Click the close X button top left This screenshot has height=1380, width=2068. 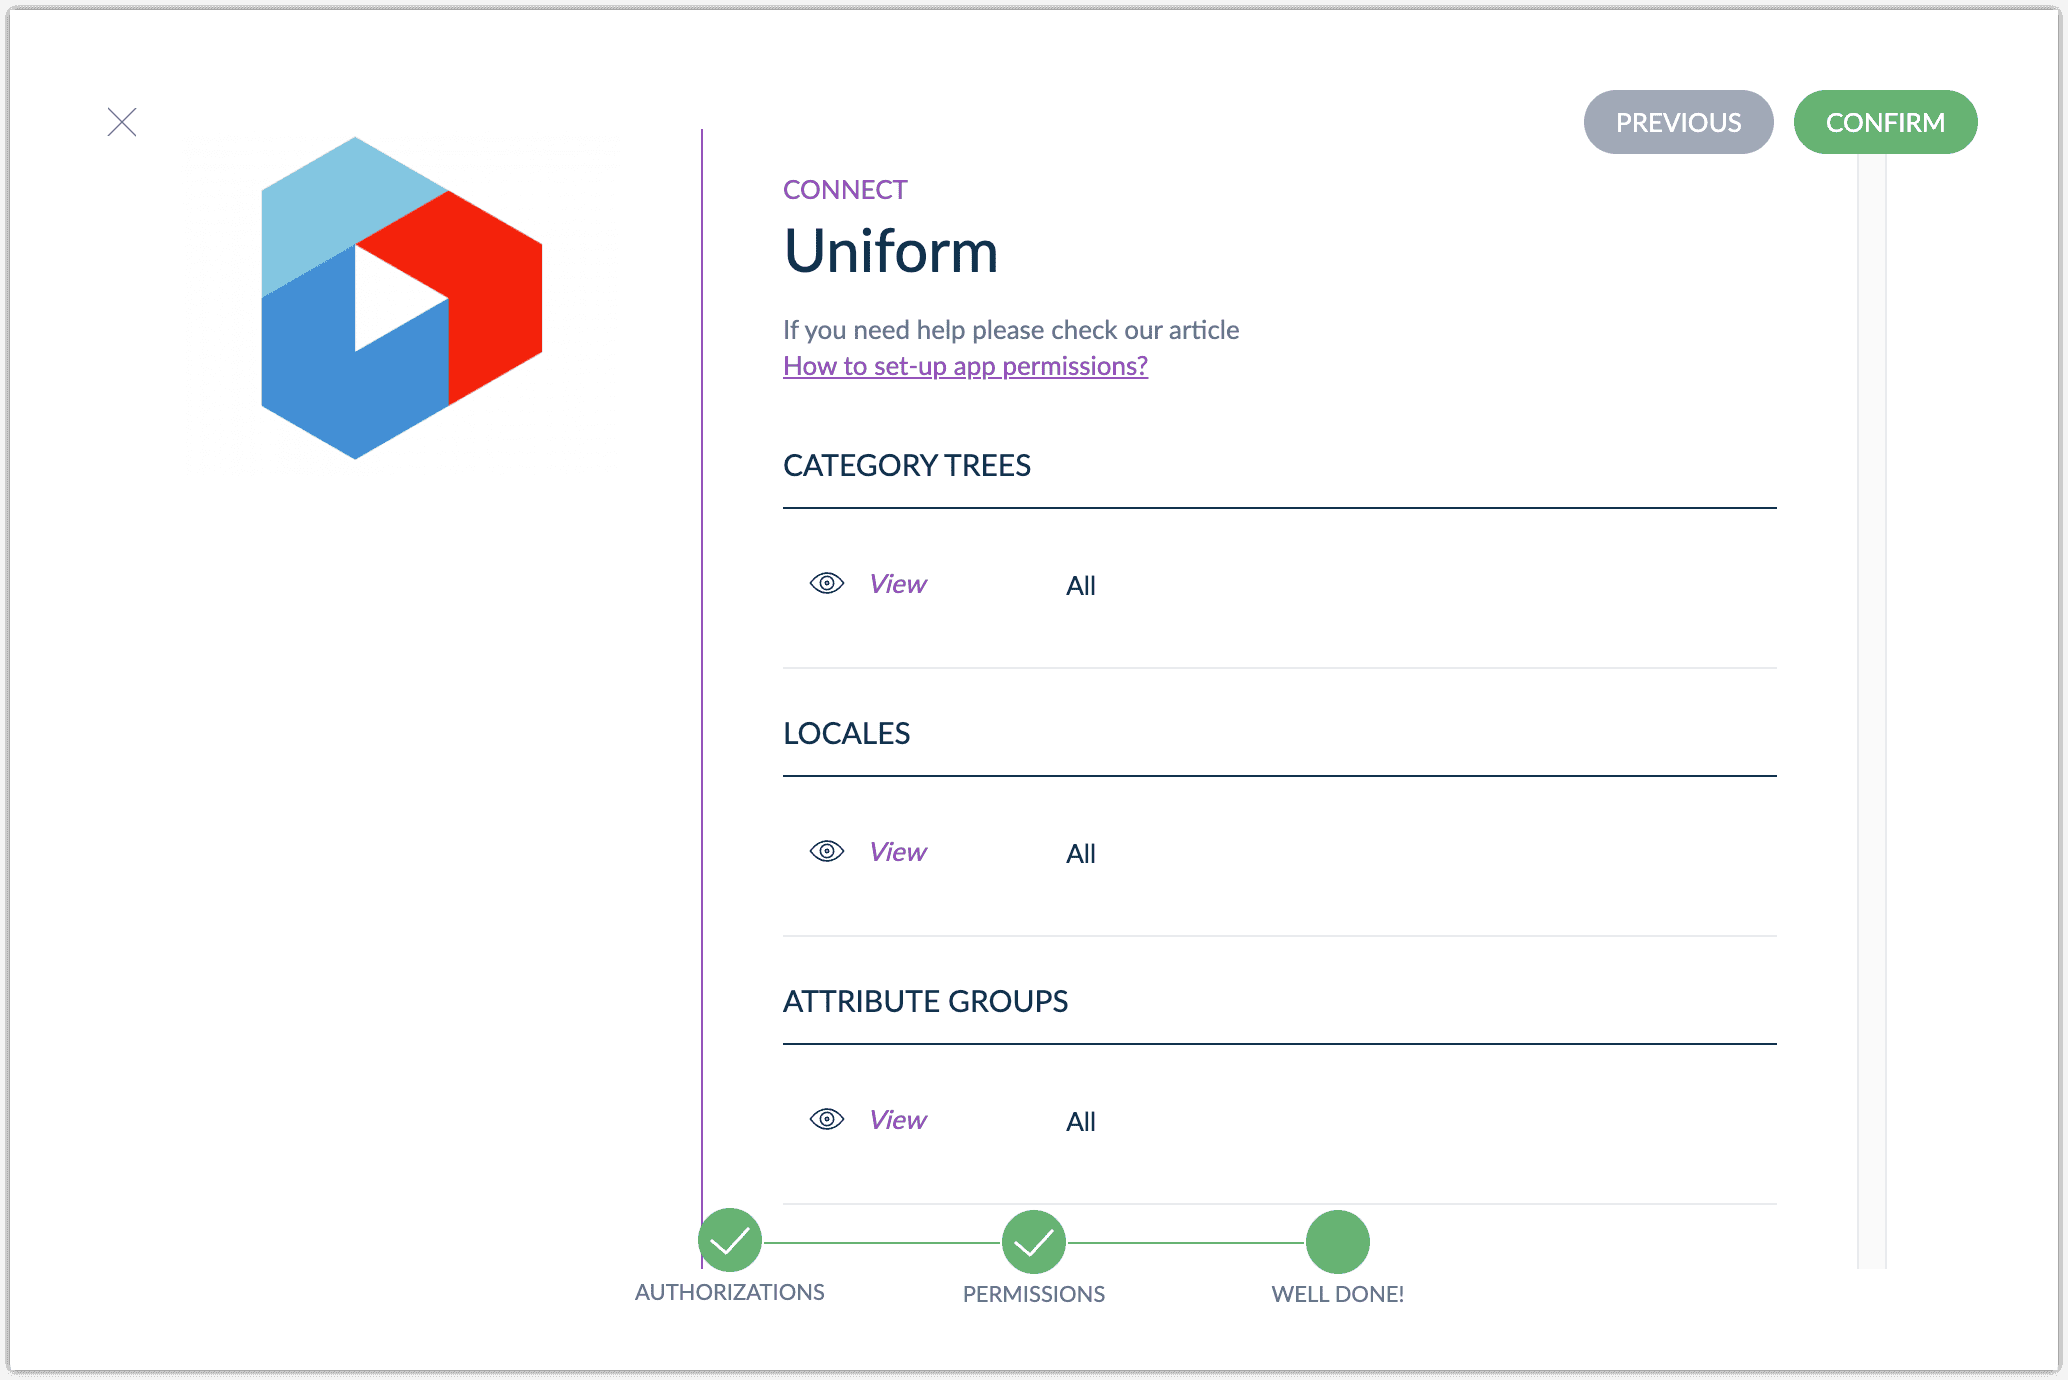point(120,122)
